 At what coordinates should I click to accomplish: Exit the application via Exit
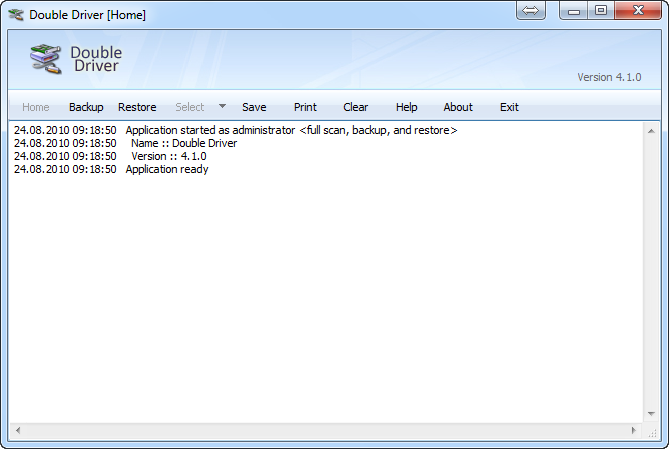tap(509, 107)
